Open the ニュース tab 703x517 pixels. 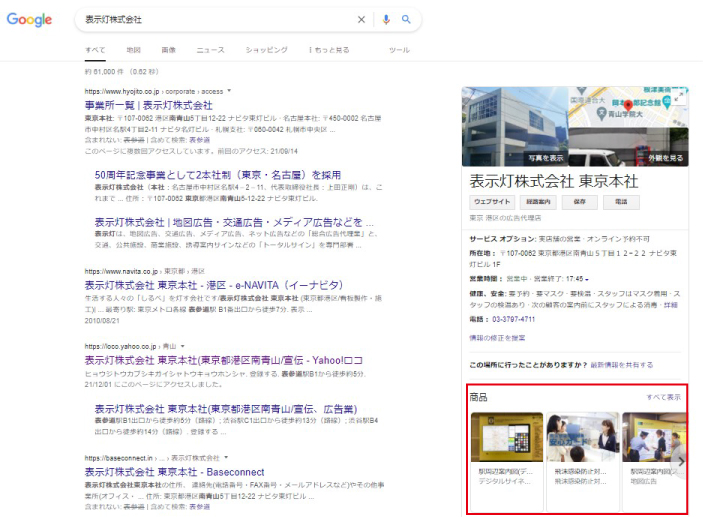coord(210,50)
